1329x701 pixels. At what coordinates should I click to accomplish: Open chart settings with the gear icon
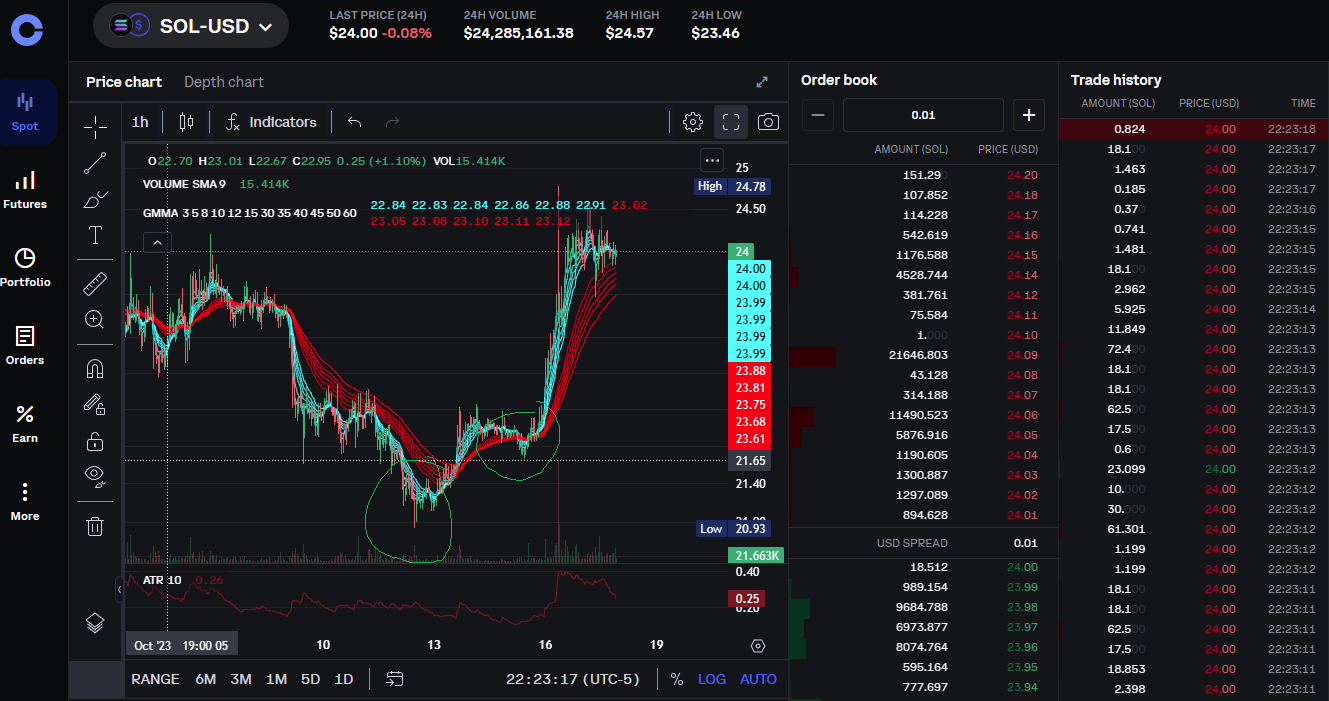(x=692, y=121)
